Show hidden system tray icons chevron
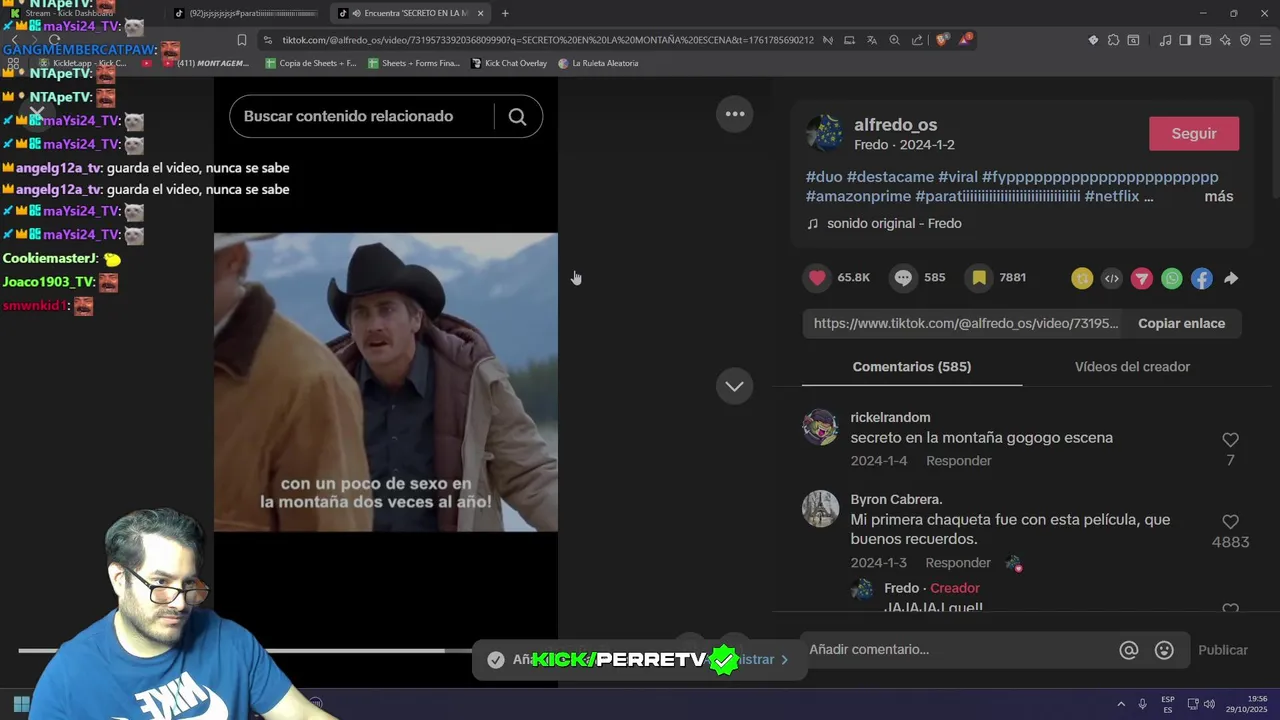Viewport: 1280px width, 720px height. pyautogui.click(x=1121, y=704)
